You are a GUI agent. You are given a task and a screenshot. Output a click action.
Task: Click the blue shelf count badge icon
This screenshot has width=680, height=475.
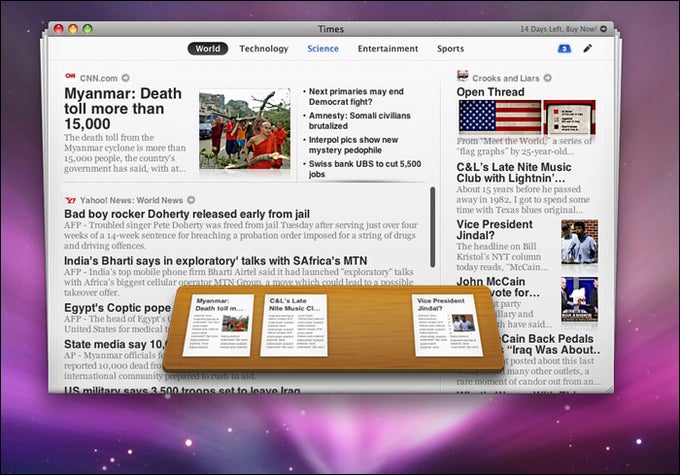coord(564,49)
